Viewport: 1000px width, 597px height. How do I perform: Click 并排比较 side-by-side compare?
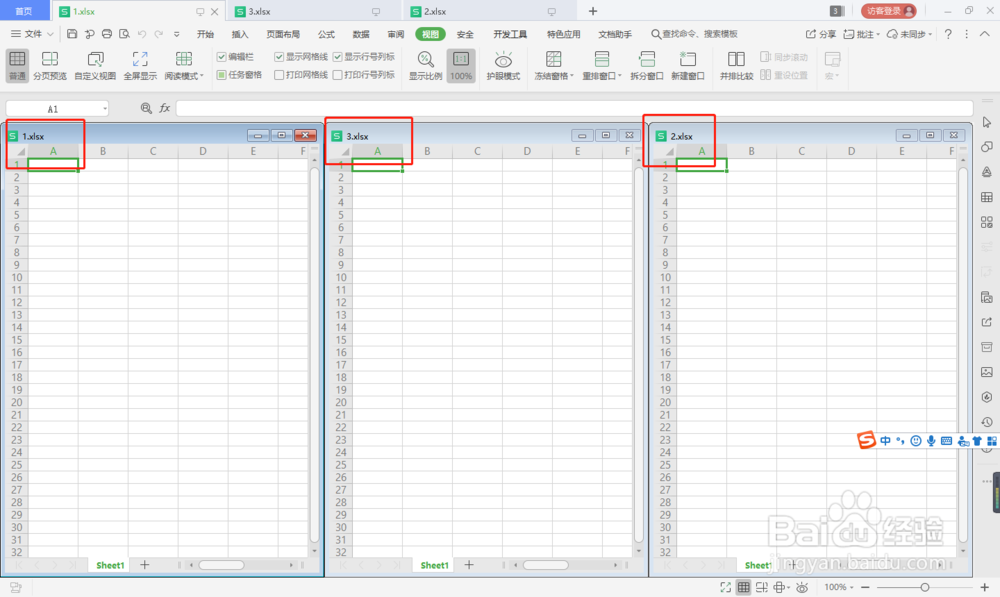click(x=736, y=66)
